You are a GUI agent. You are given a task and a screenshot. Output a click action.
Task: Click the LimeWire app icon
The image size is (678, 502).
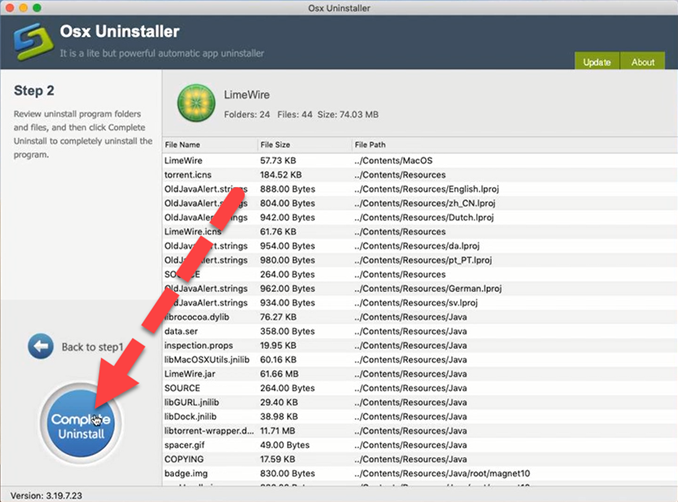[196, 103]
